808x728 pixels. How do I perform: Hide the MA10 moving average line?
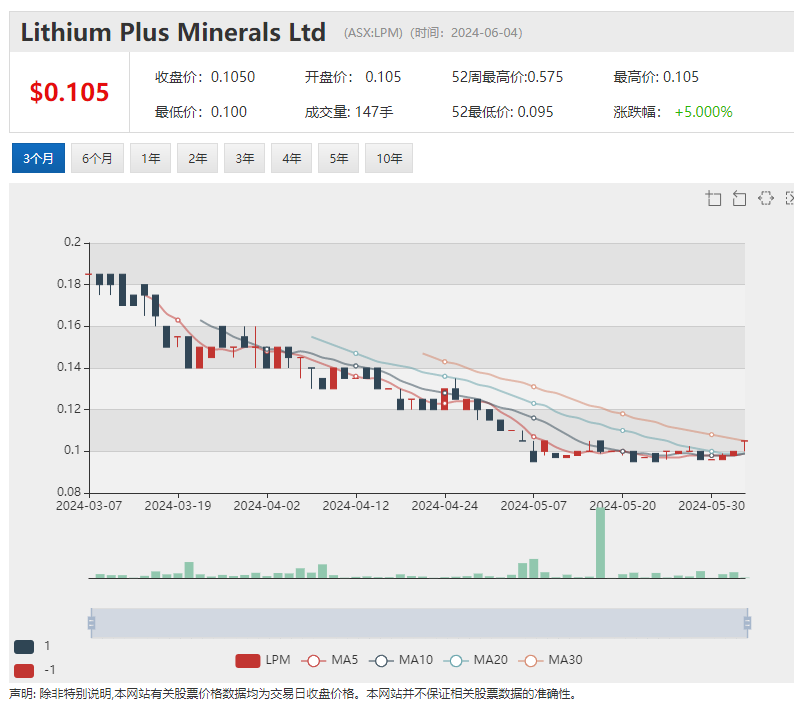click(401, 661)
